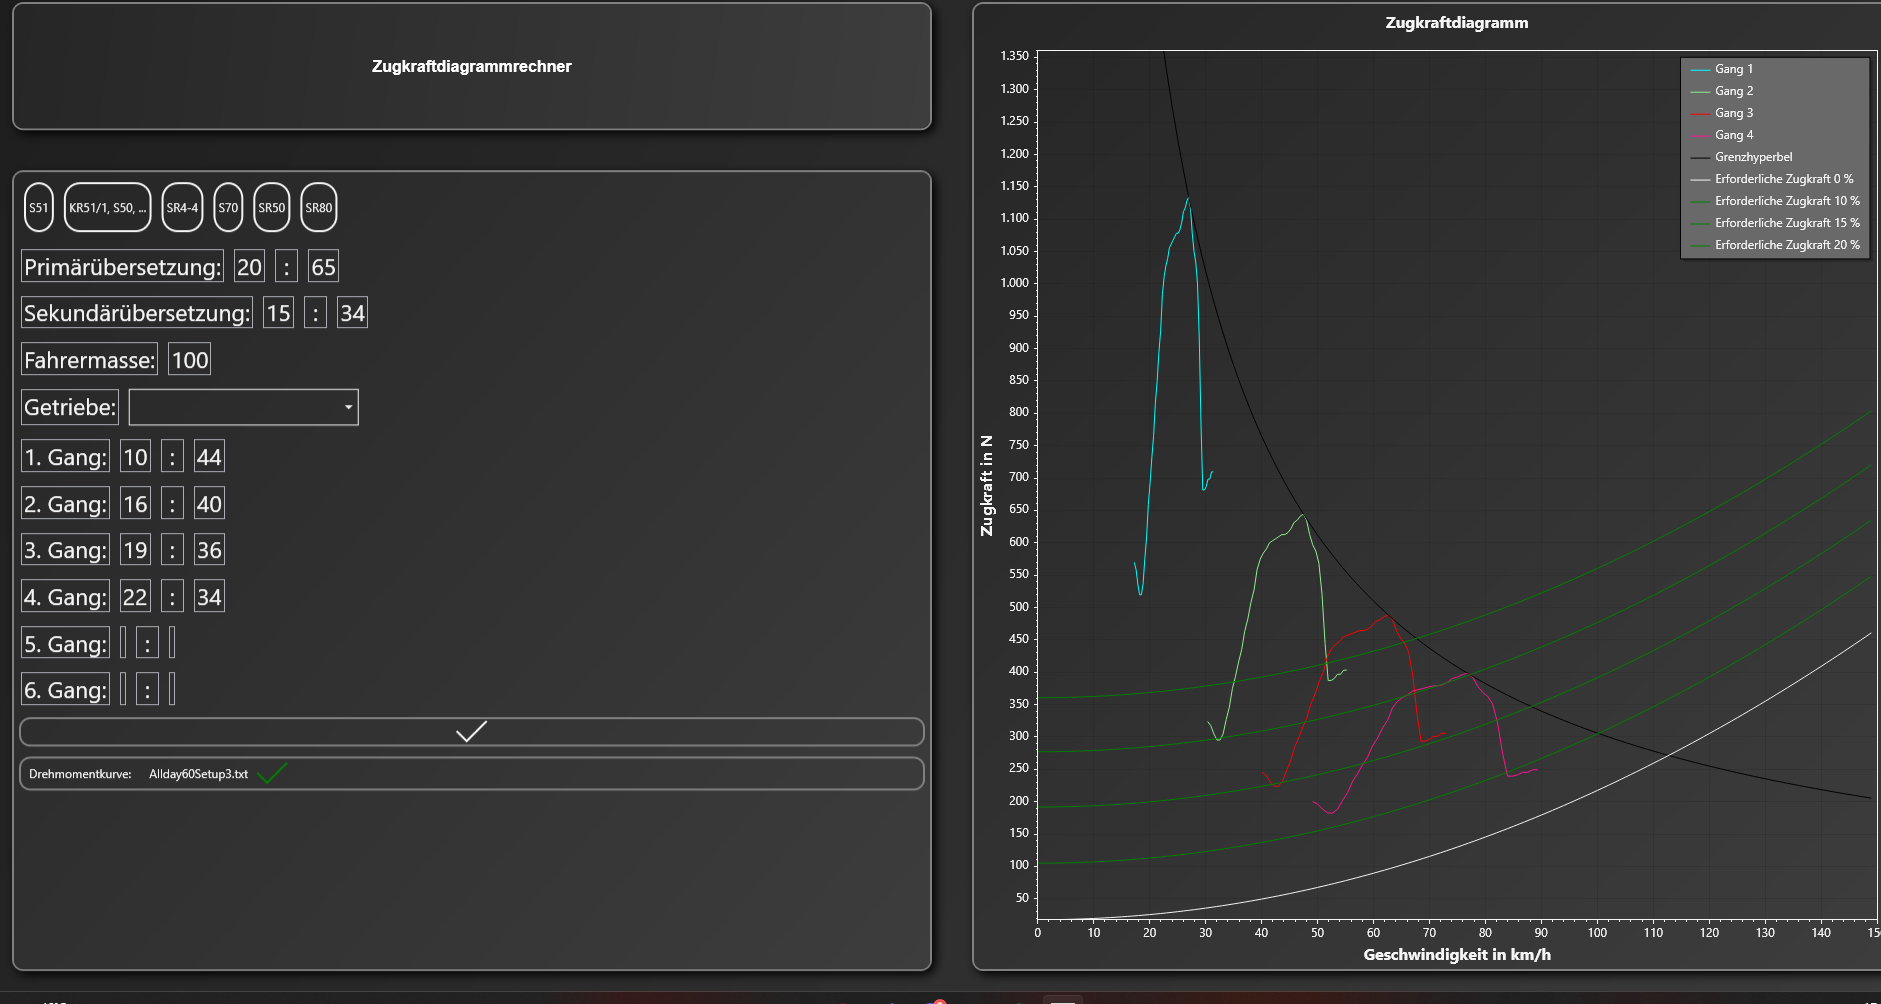Click 1. Gang first value field
Screen dimensions: 1881x1004
pos(135,457)
